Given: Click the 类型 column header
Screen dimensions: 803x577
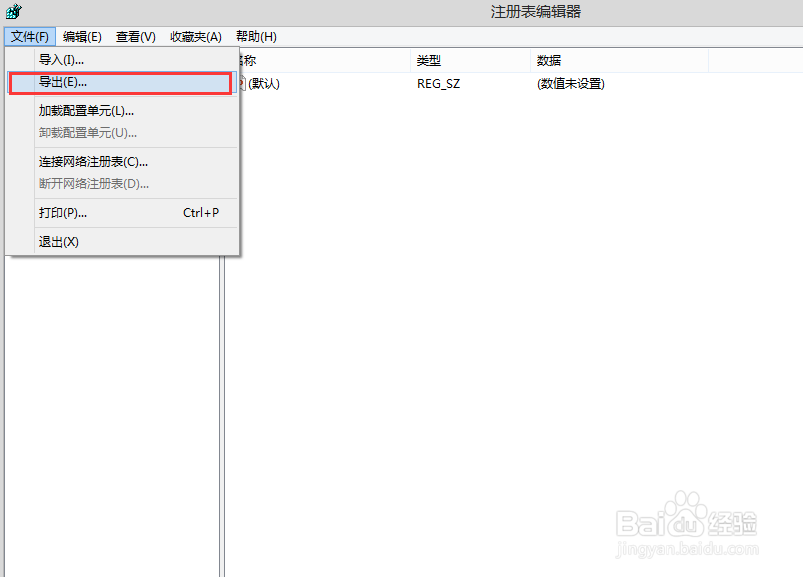Looking at the screenshot, I should point(430,60).
